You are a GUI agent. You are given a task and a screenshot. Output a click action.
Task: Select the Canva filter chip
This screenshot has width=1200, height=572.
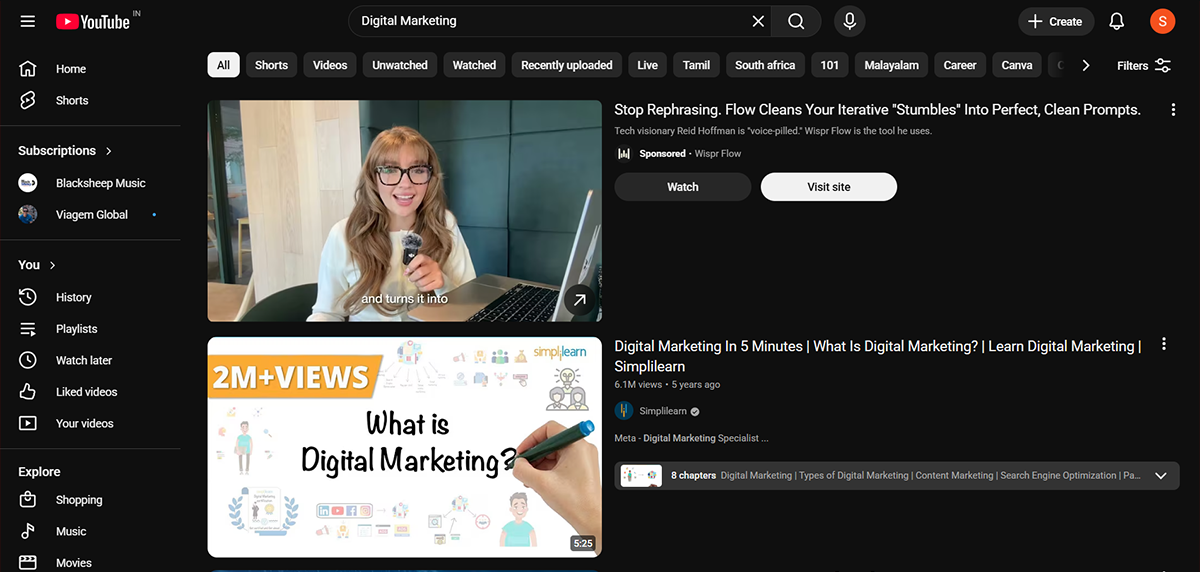tap(1017, 65)
